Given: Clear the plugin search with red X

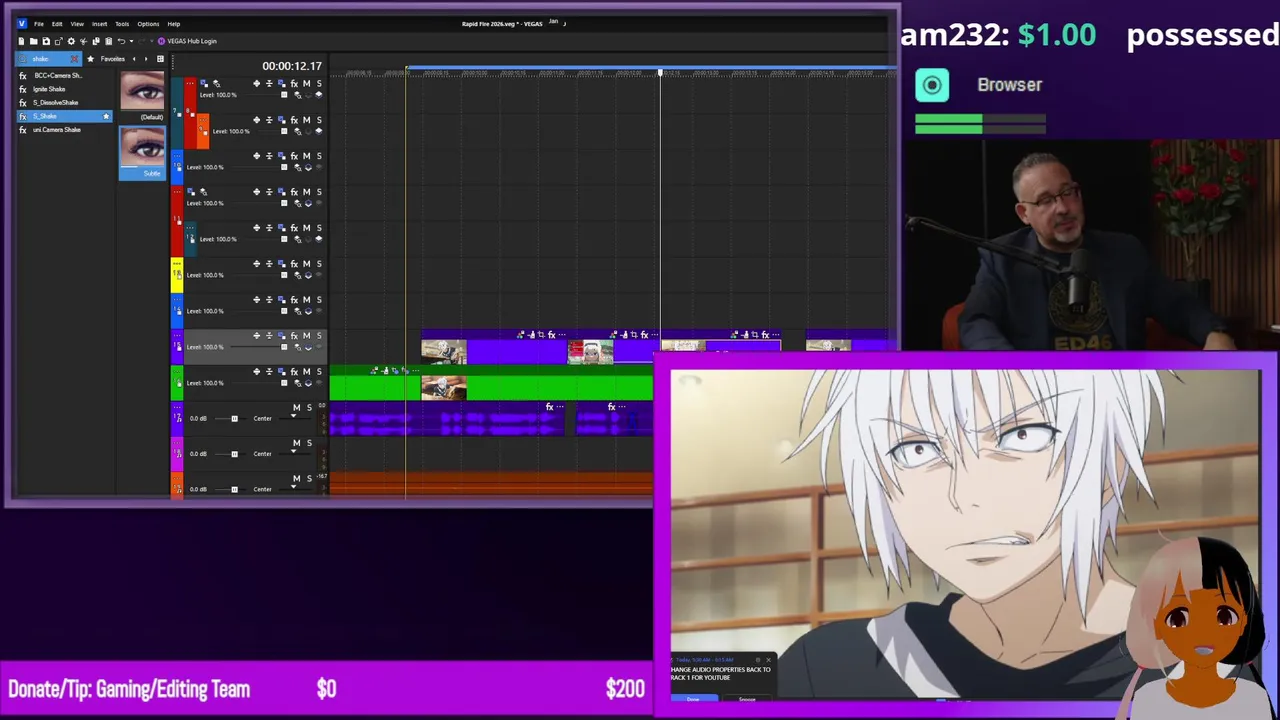Looking at the screenshot, I should click(x=74, y=59).
